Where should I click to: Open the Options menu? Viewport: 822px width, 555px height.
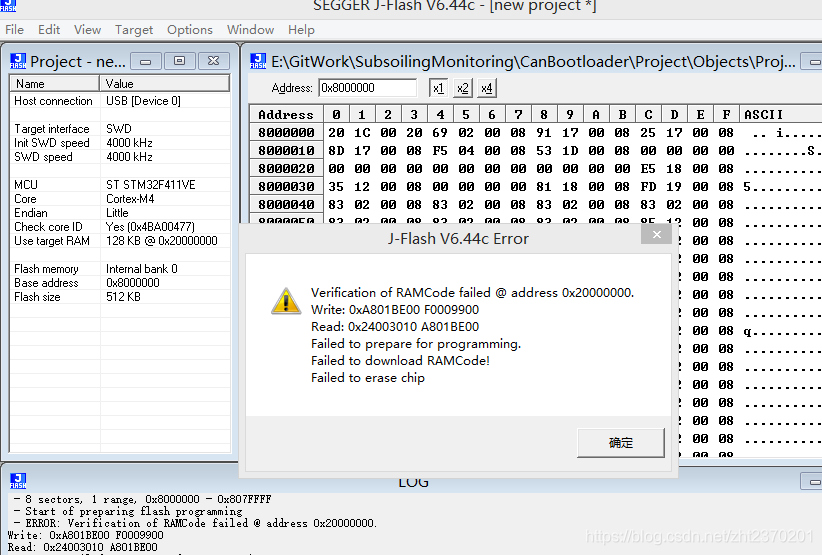click(190, 30)
